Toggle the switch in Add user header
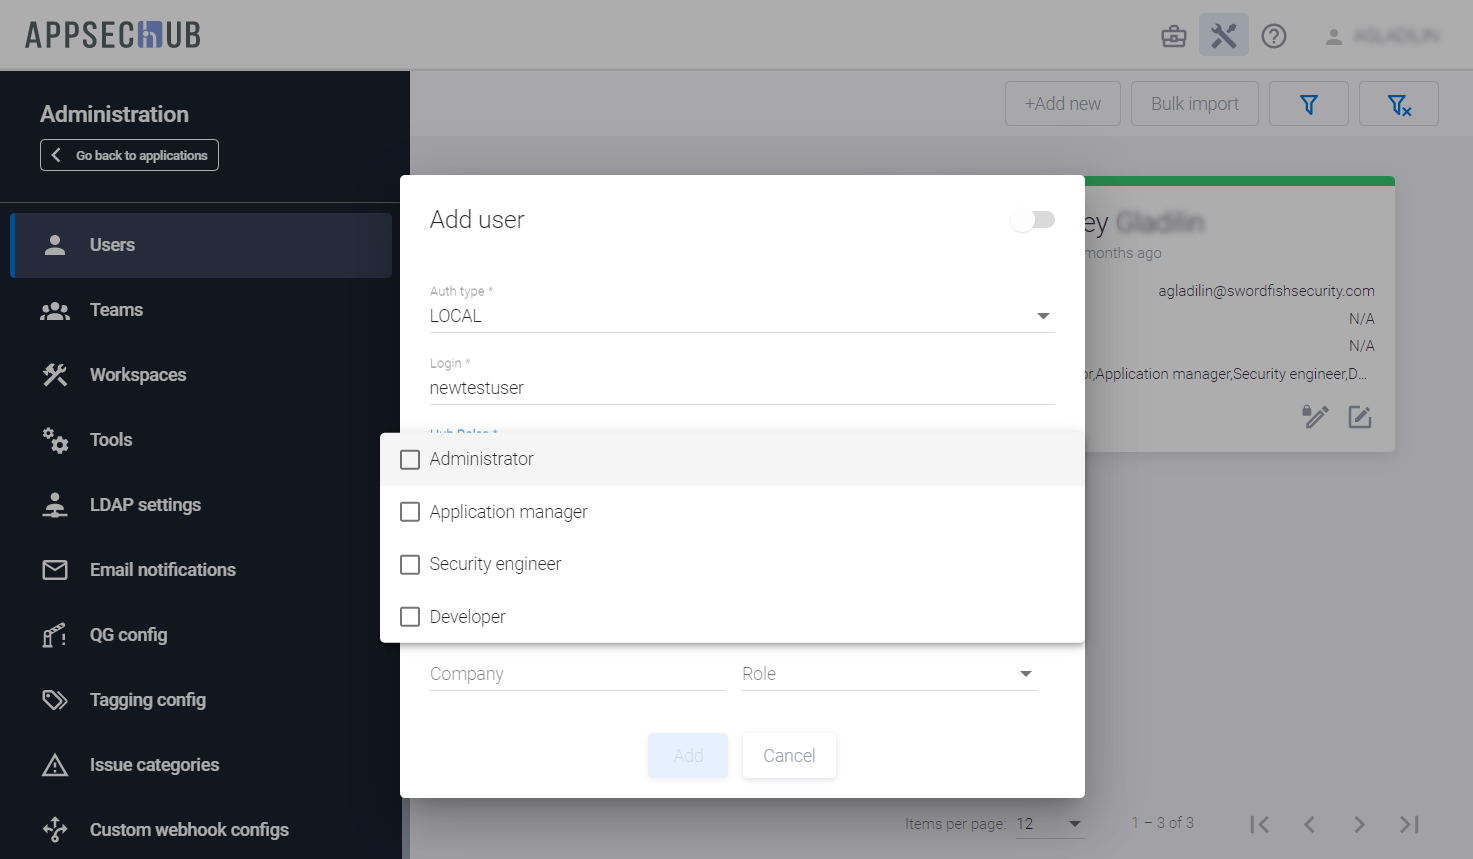 [x=1032, y=220]
